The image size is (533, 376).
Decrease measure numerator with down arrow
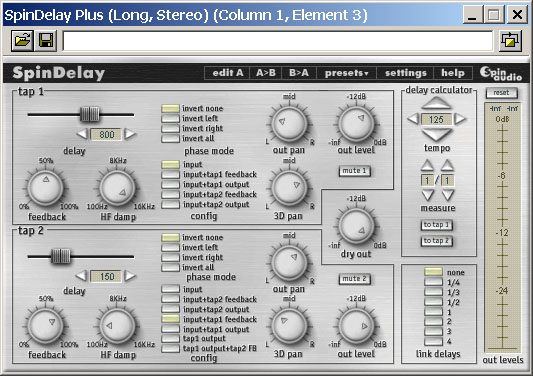pyautogui.click(x=427, y=195)
